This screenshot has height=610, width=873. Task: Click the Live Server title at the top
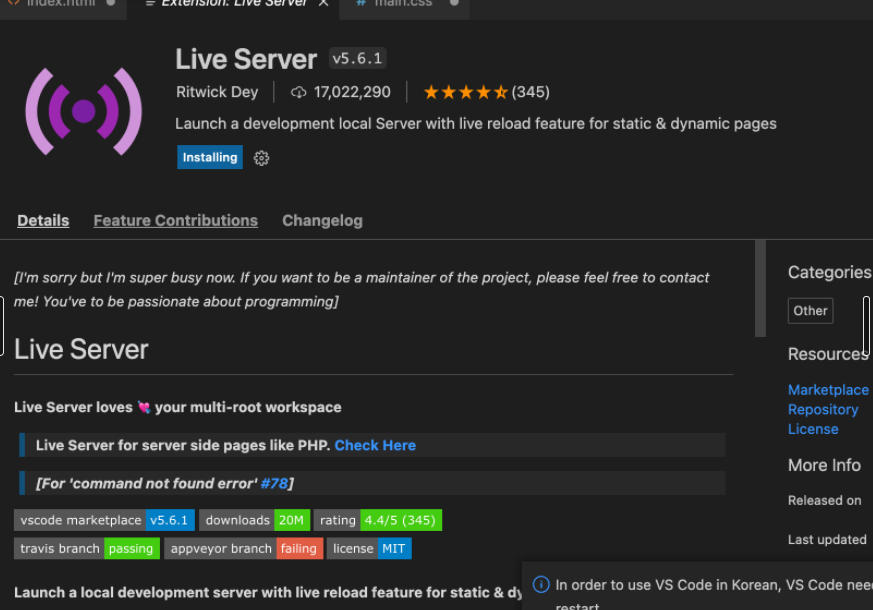(246, 60)
